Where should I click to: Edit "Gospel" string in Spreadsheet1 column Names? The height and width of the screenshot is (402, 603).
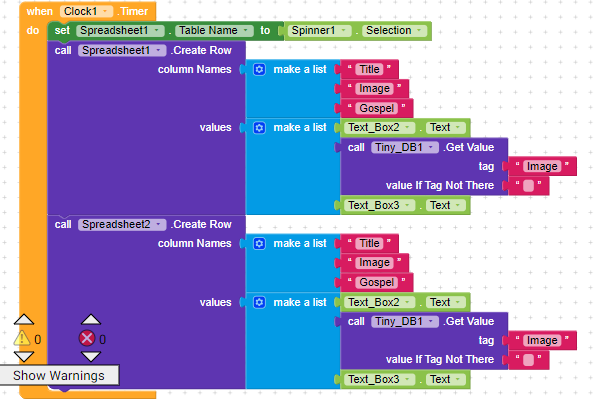tap(376, 108)
